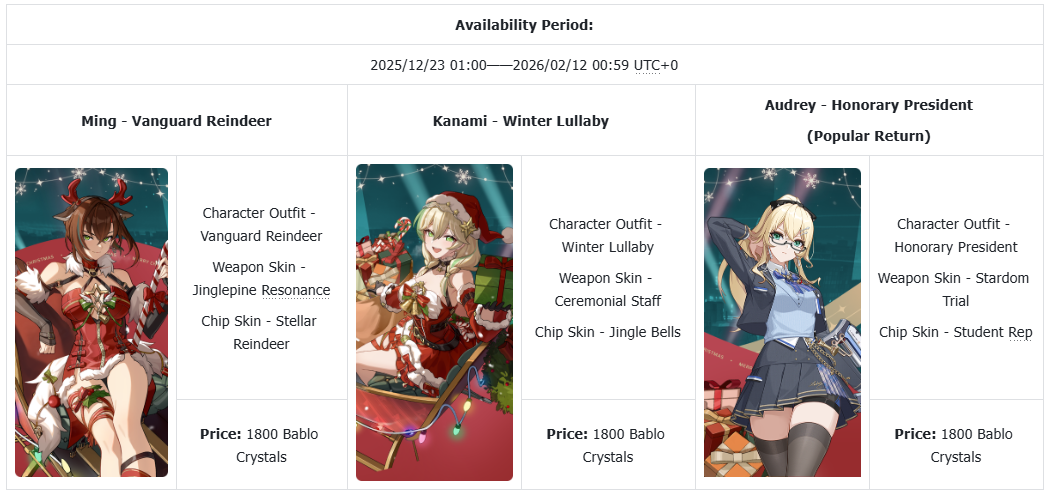Click the underlined word Rep

pyautogui.click(x=1020, y=332)
